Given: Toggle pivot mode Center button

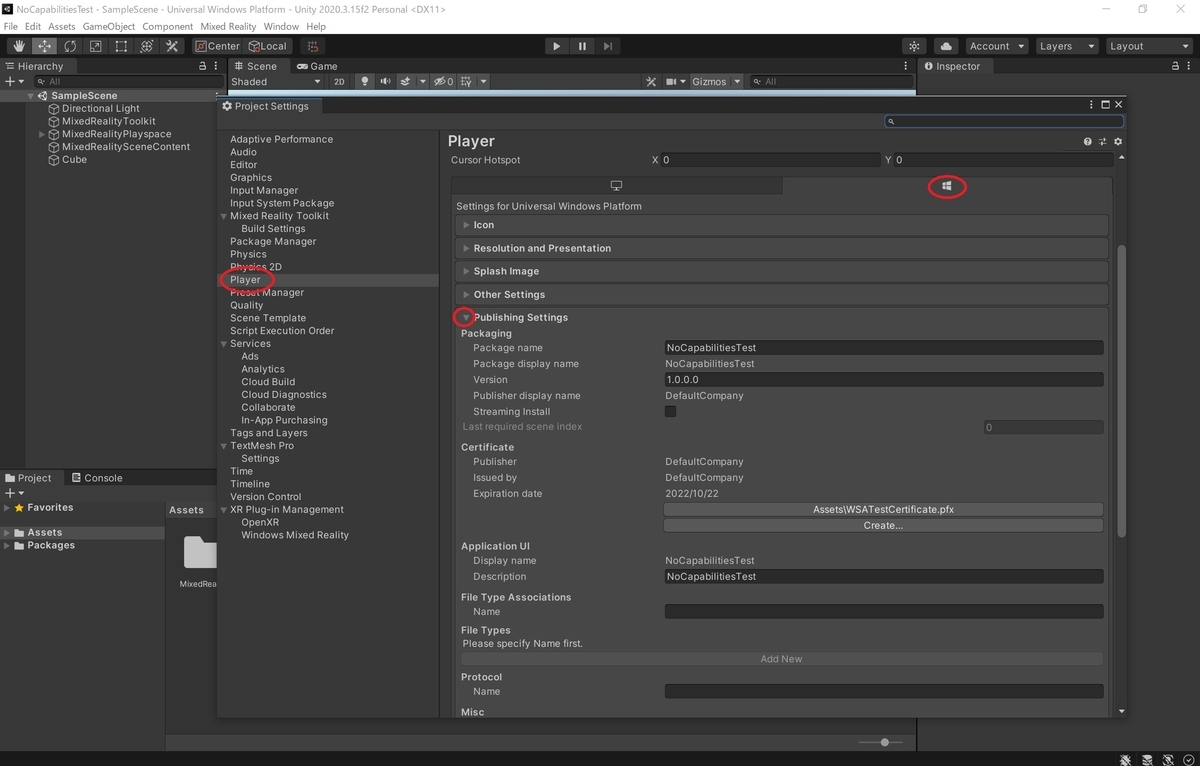Looking at the screenshot, I should coord(217,46).
